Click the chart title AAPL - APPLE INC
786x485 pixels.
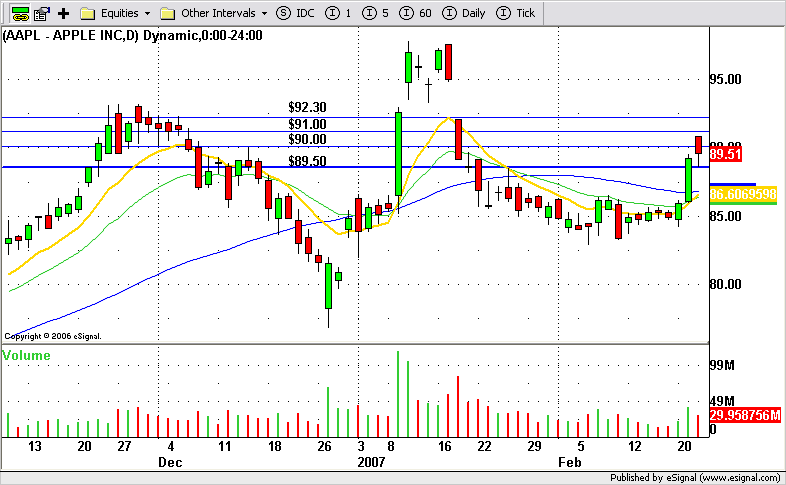pos(132,35)
